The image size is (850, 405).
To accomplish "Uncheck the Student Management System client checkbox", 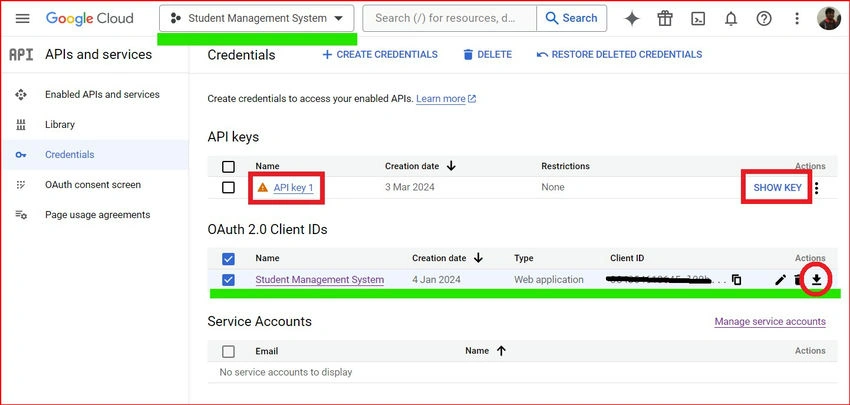I will pos(228,280).
